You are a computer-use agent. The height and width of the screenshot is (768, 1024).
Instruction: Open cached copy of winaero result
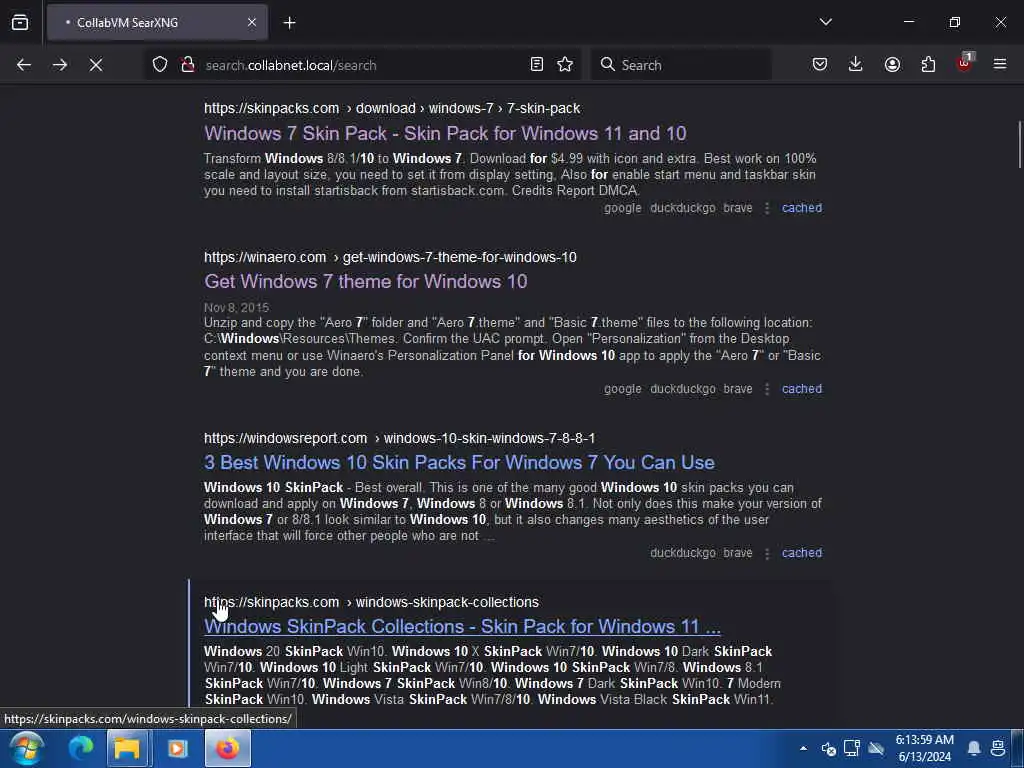pos(802,389)
